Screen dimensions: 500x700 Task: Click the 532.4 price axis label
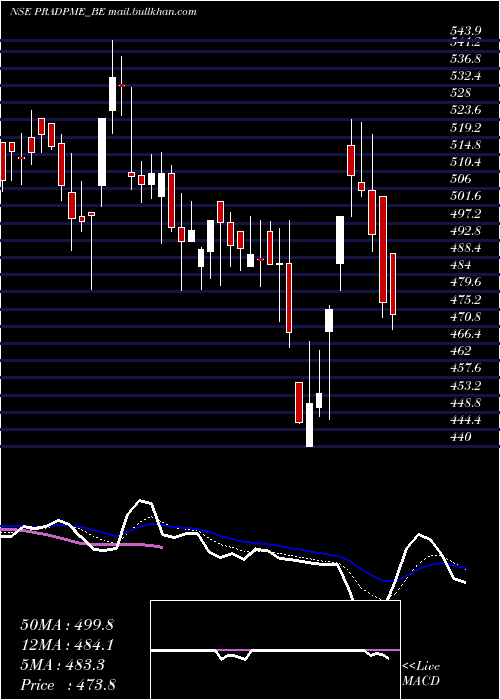click(466, 76)
